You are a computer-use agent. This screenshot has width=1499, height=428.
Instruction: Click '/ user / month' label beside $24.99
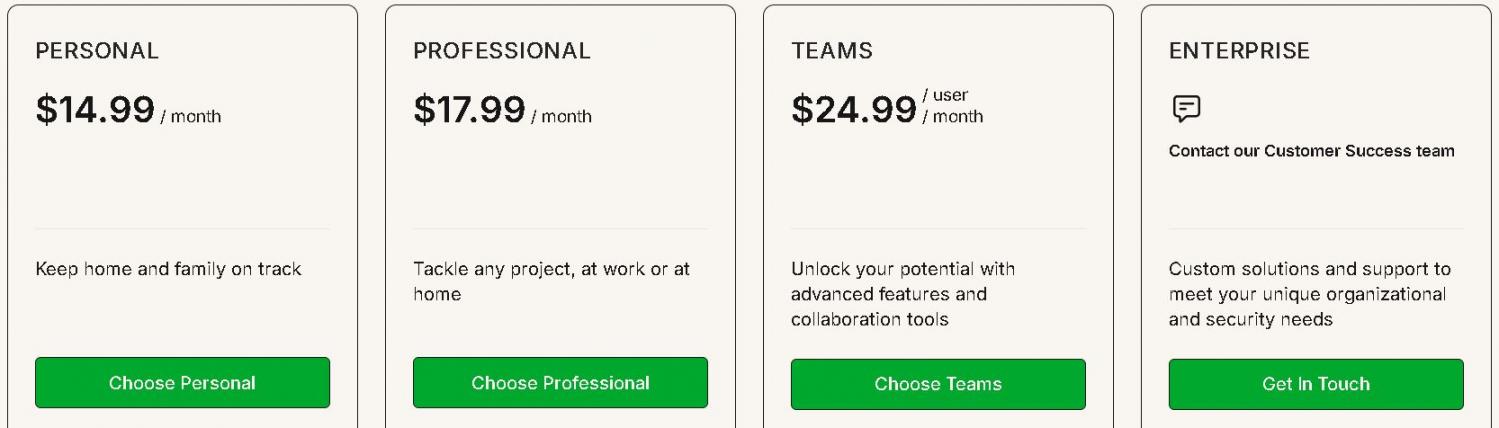pos(953,106)
